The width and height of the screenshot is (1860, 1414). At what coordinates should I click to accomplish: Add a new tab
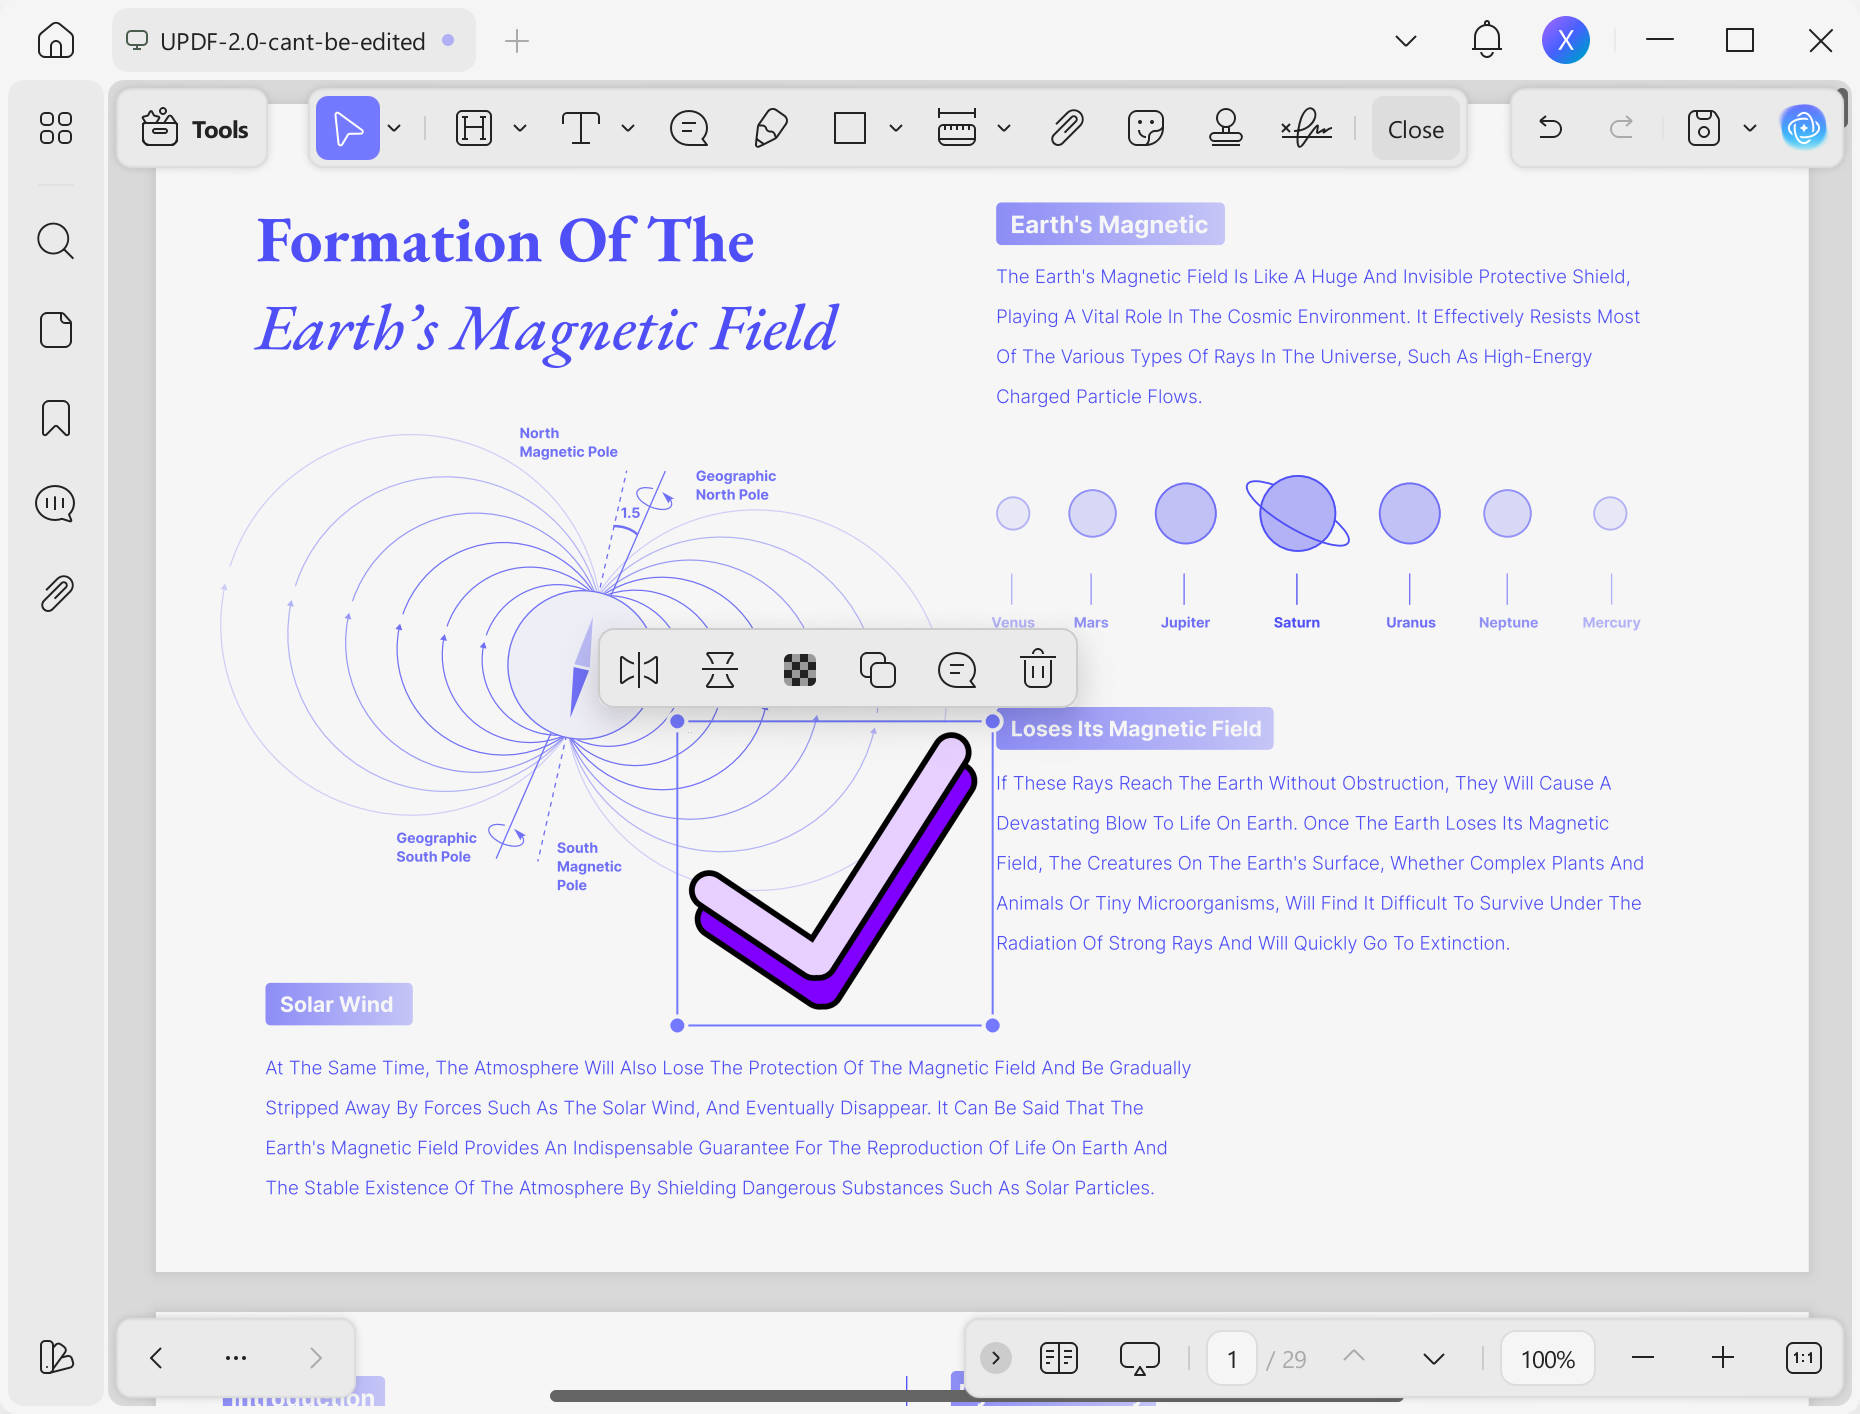point(517,41)
